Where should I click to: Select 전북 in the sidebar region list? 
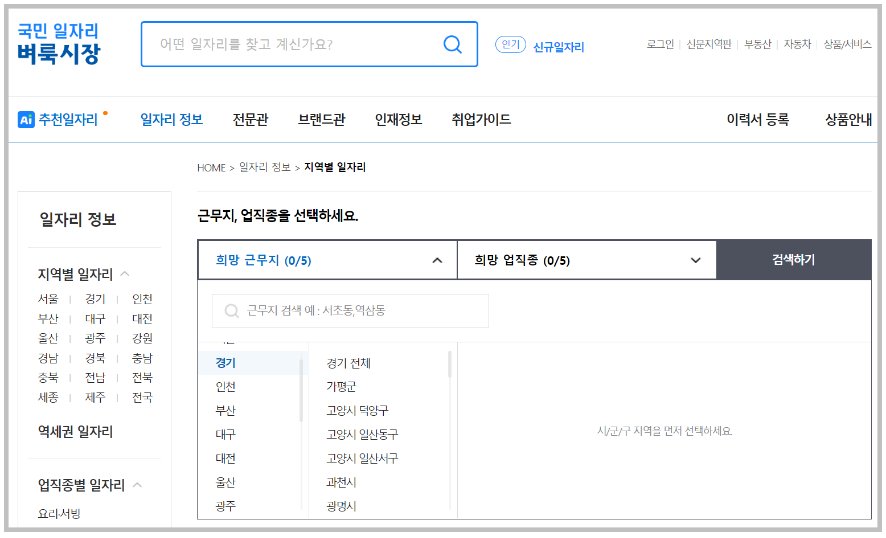click(x=142, y=378)
